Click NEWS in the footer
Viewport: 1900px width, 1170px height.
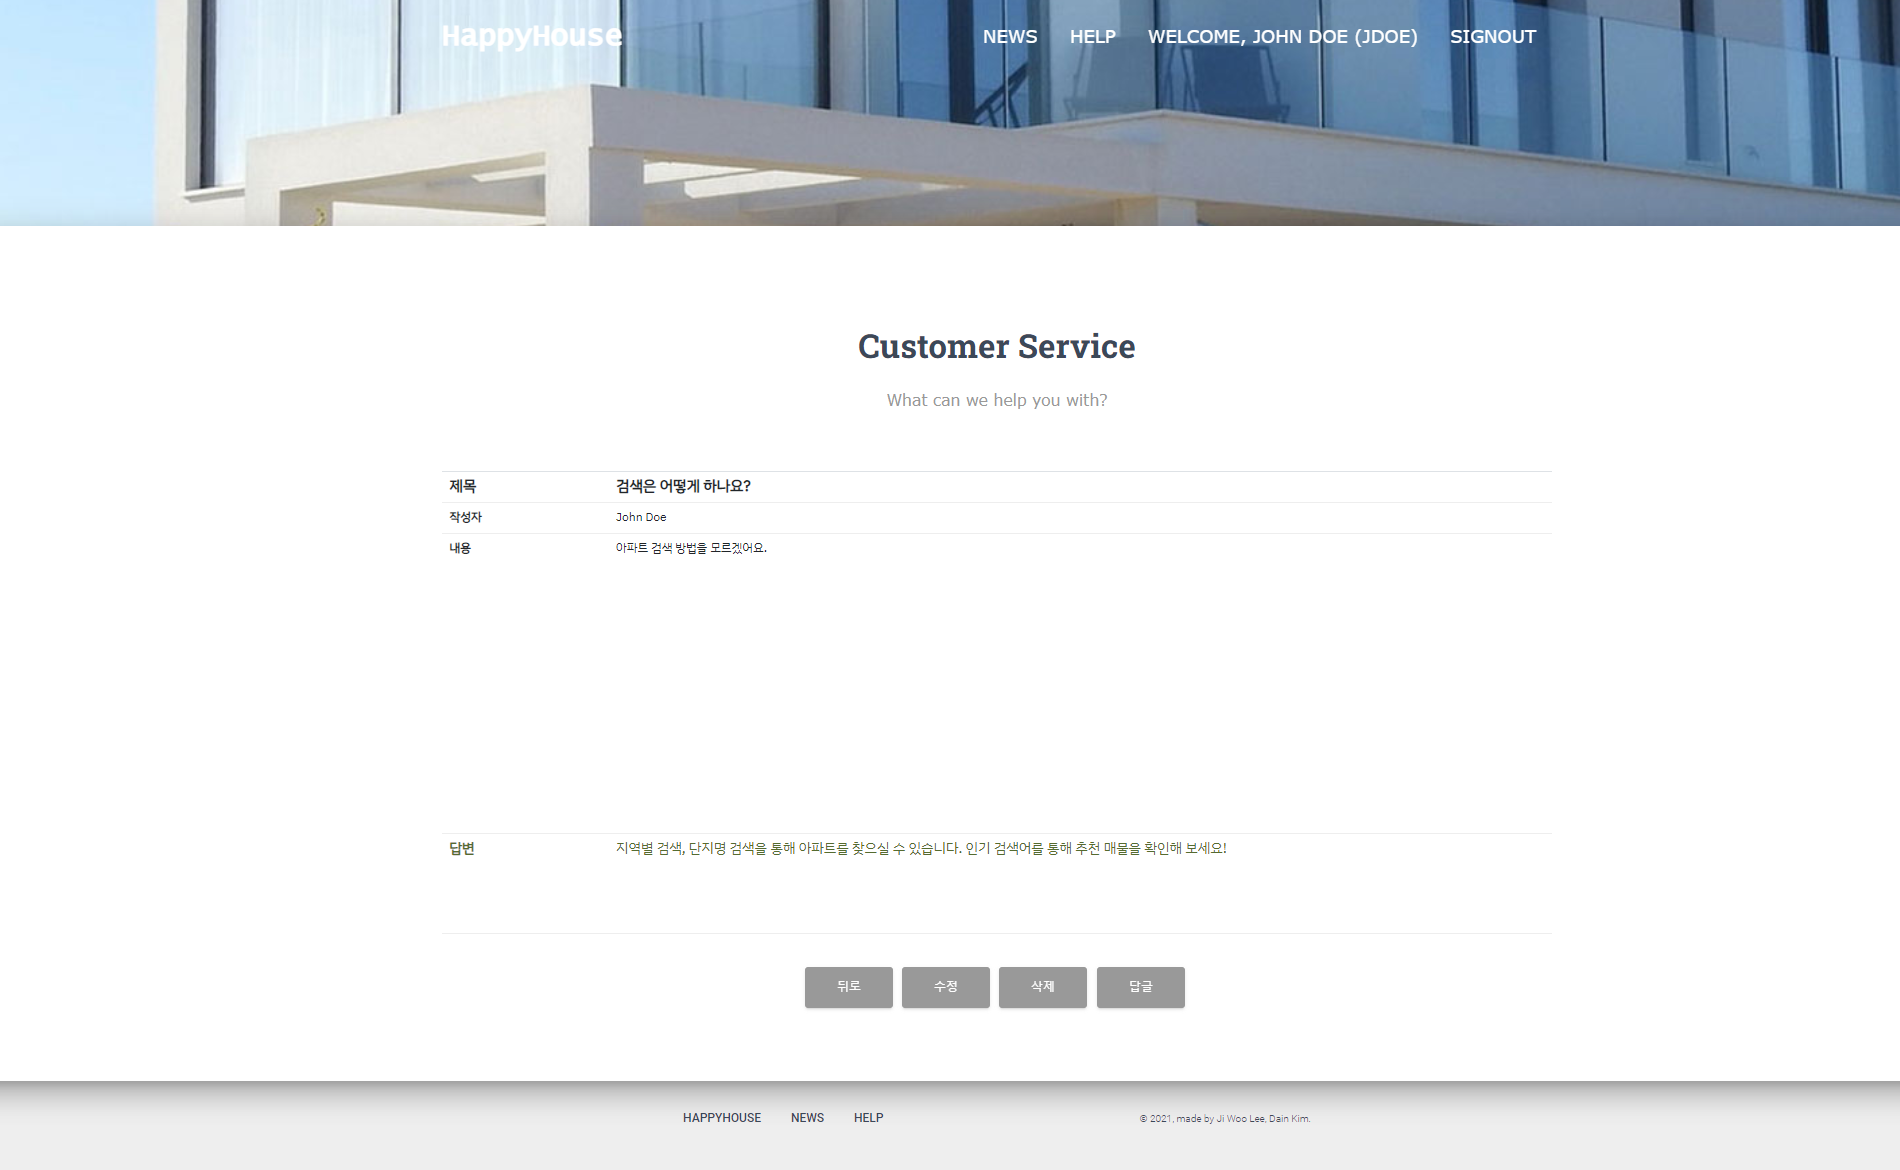(807, 1118)
